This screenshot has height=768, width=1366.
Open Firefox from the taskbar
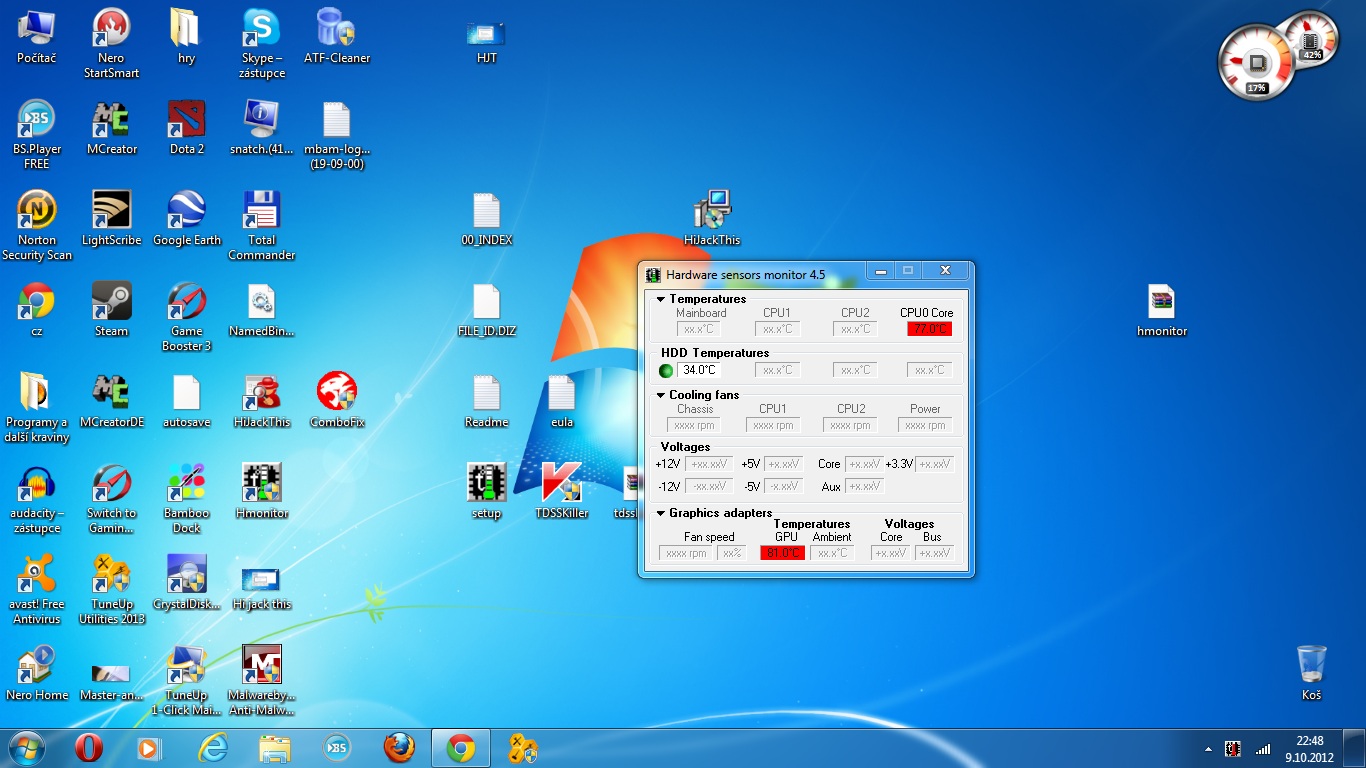[x=399, y=747]
